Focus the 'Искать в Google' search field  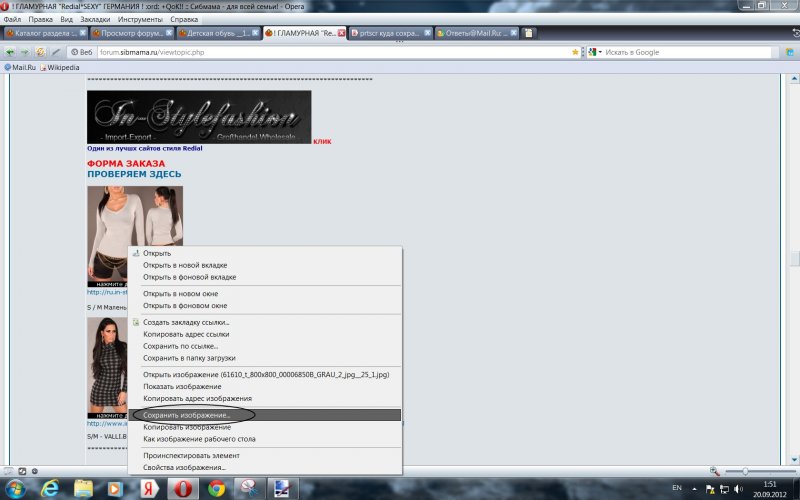point(687,52)
